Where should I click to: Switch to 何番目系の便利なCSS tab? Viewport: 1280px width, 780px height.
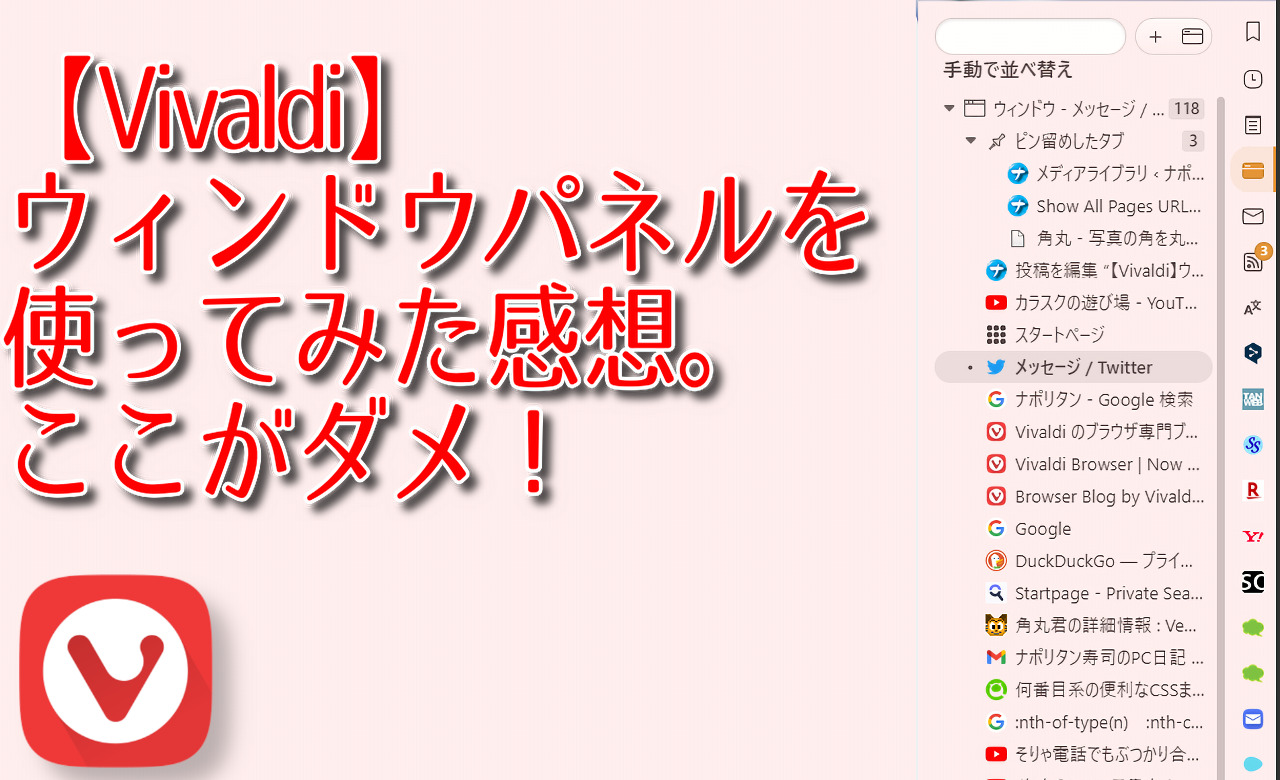pyautogui.click(x=1073, y=689)
